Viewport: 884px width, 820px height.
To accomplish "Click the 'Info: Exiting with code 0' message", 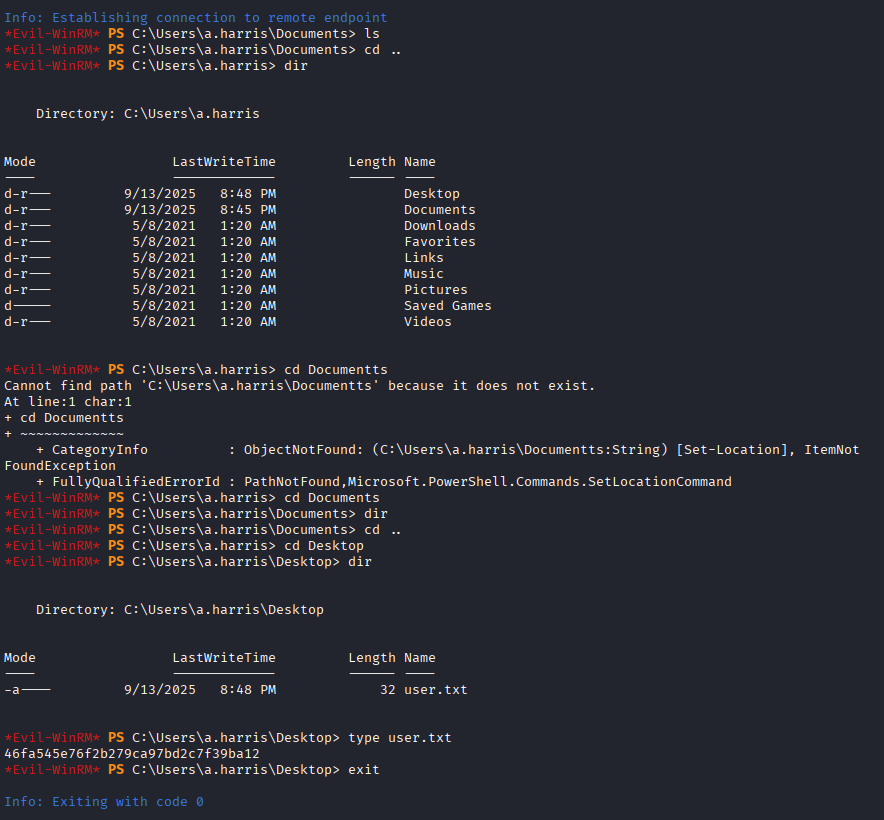I will point(103,802).
